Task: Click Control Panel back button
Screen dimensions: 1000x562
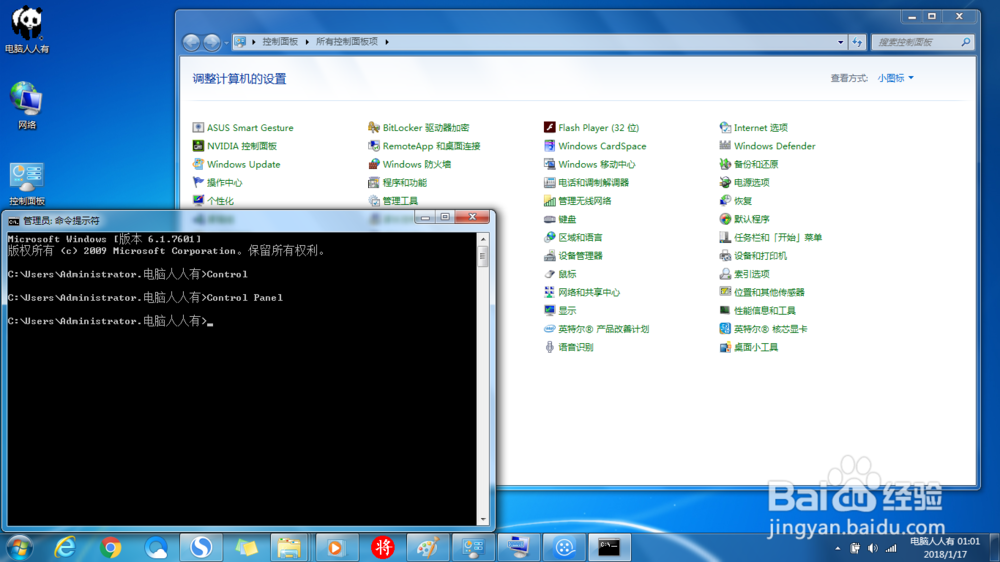Action: tap(191, 42)
